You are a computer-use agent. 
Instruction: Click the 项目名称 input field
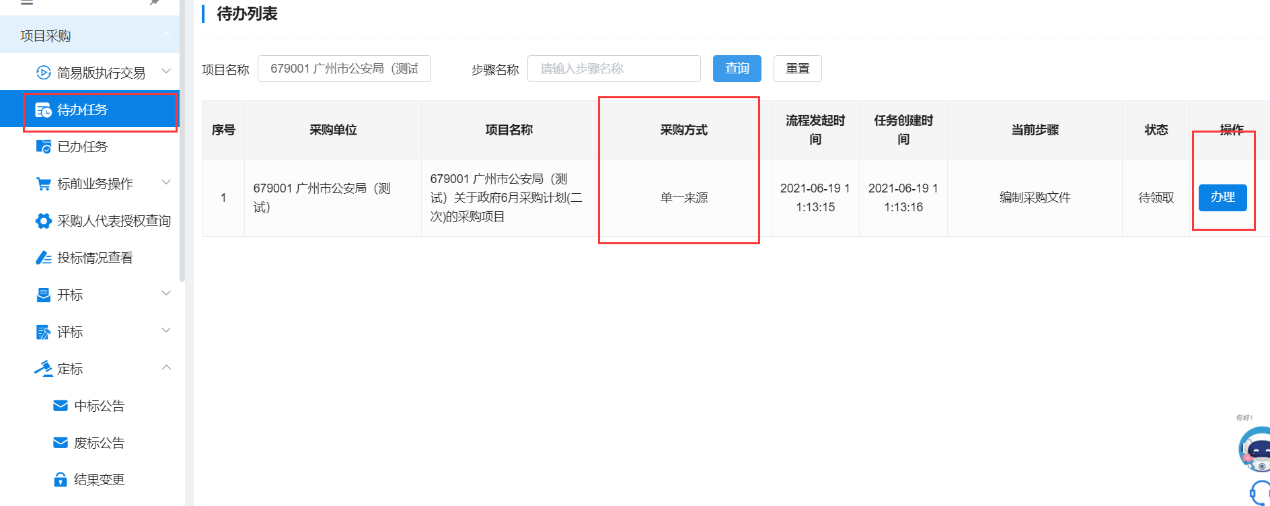pos(343,69)
